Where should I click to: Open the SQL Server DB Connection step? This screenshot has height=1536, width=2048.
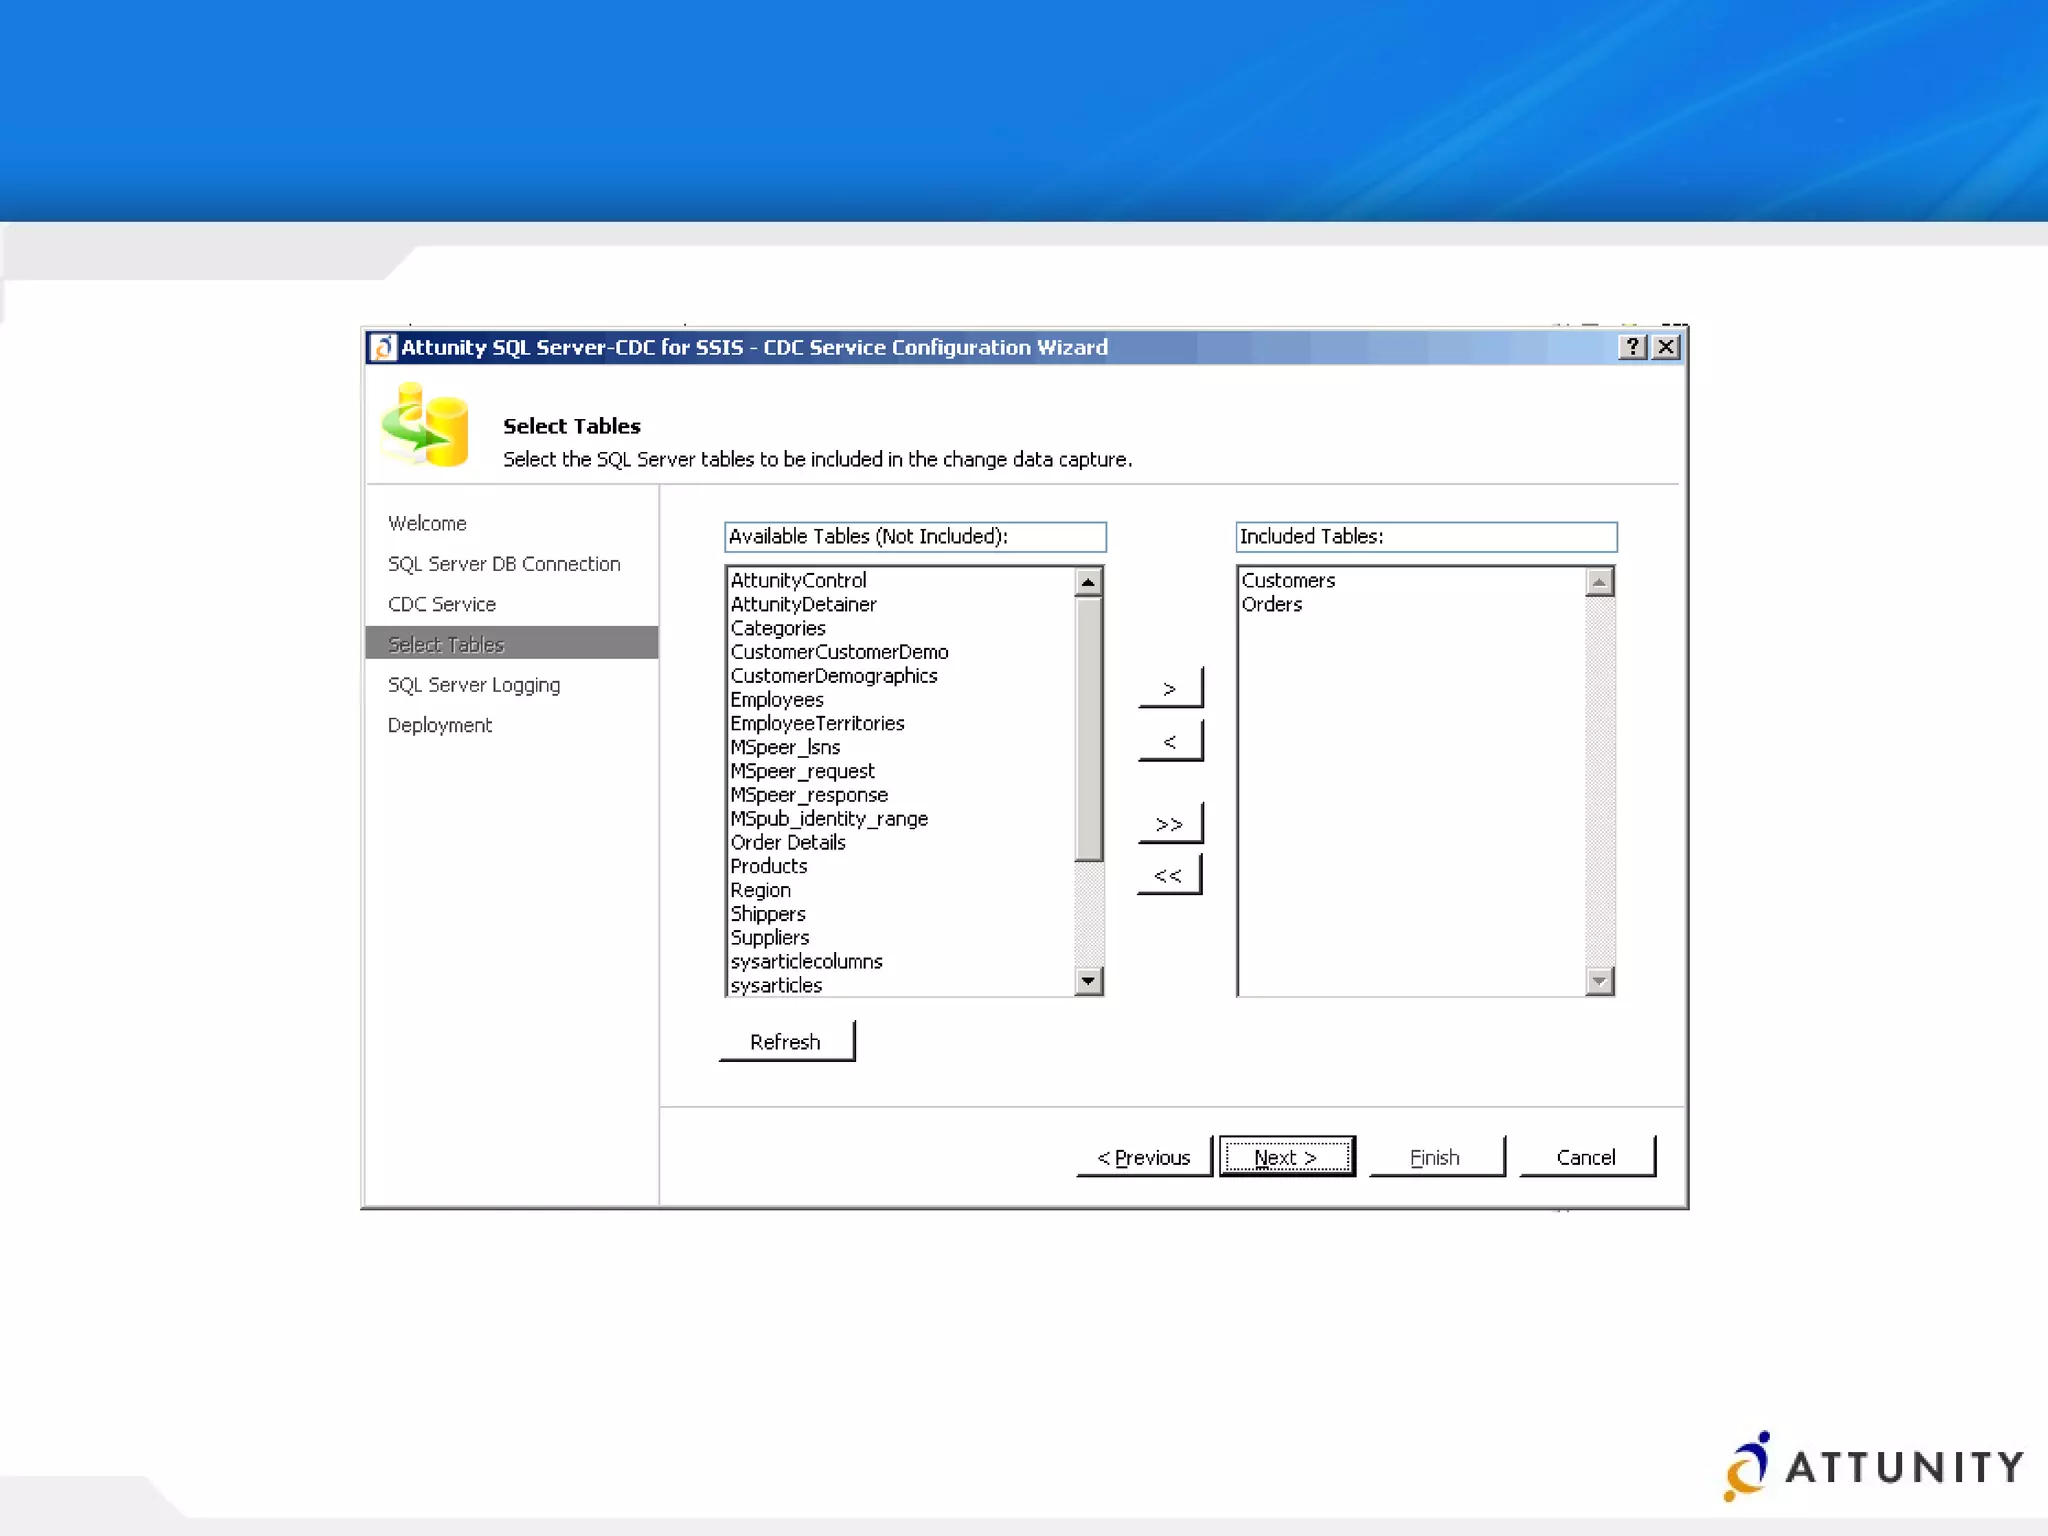(504, 564)
